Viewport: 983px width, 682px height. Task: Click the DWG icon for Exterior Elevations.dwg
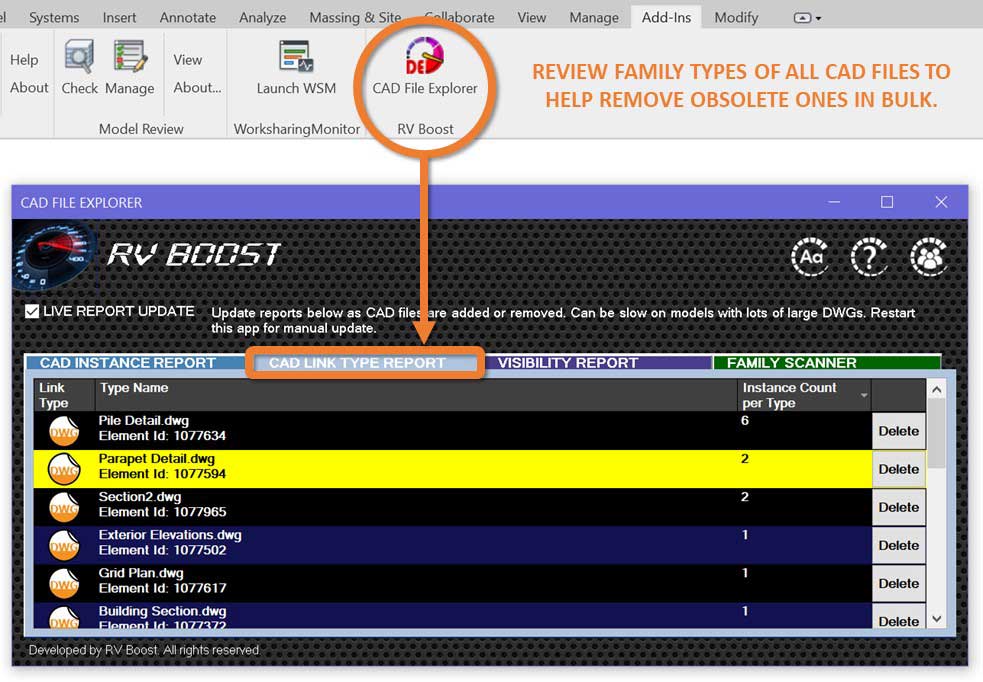click(x=65, y=545)
